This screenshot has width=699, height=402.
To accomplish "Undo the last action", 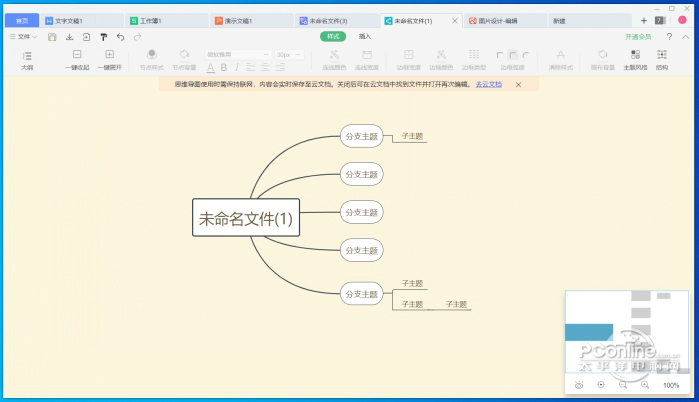I will 120,37.
